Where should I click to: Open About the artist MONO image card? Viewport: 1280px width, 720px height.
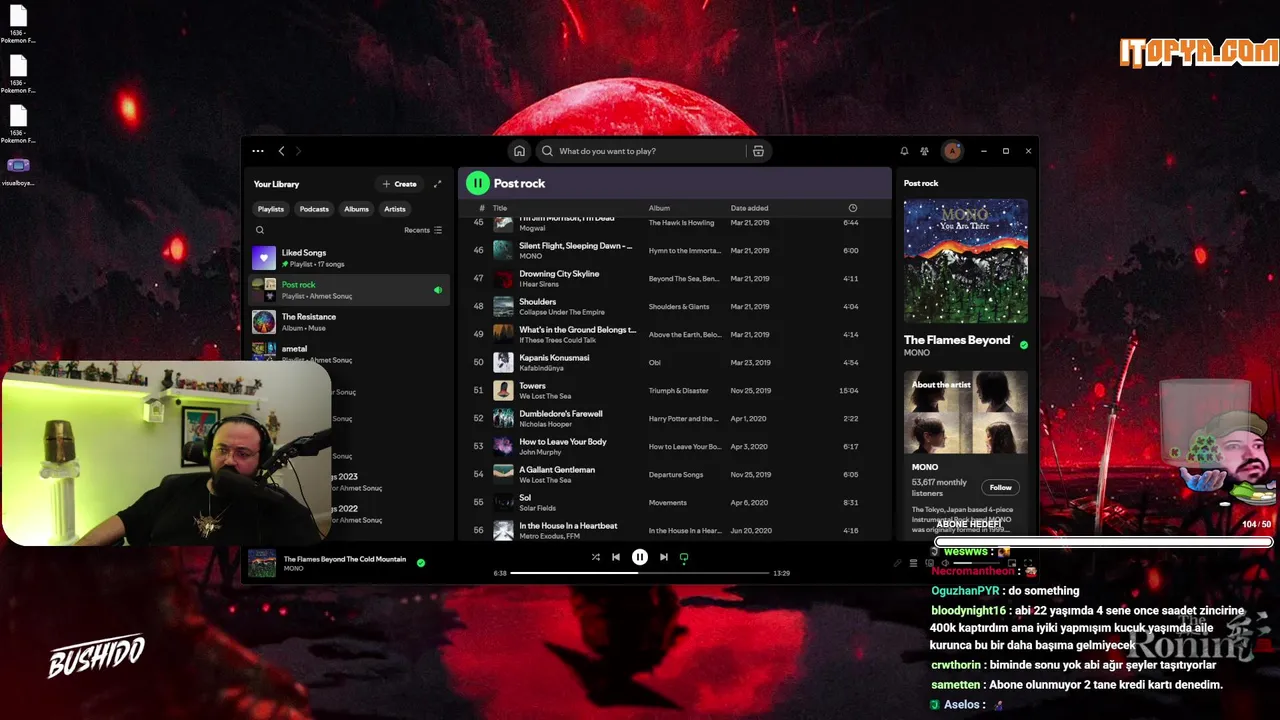tap(966, 413)
